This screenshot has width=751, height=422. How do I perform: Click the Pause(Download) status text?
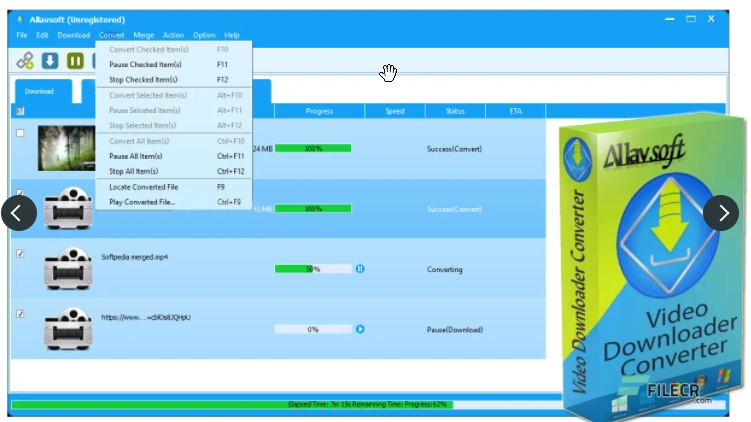click(455, 330)
